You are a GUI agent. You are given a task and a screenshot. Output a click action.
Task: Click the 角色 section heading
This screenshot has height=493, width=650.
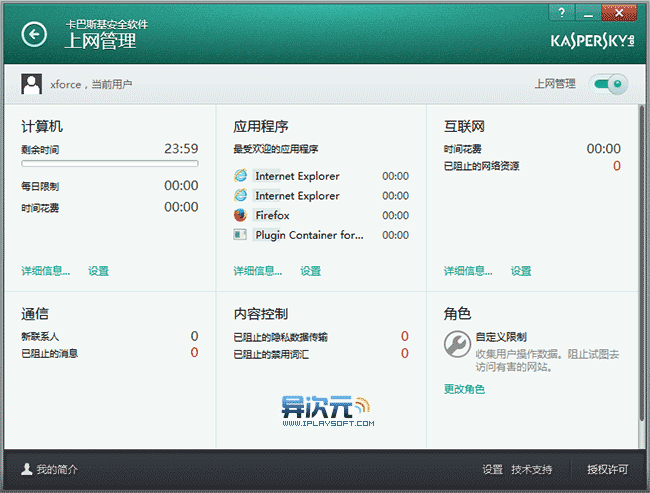click(457, 314)
